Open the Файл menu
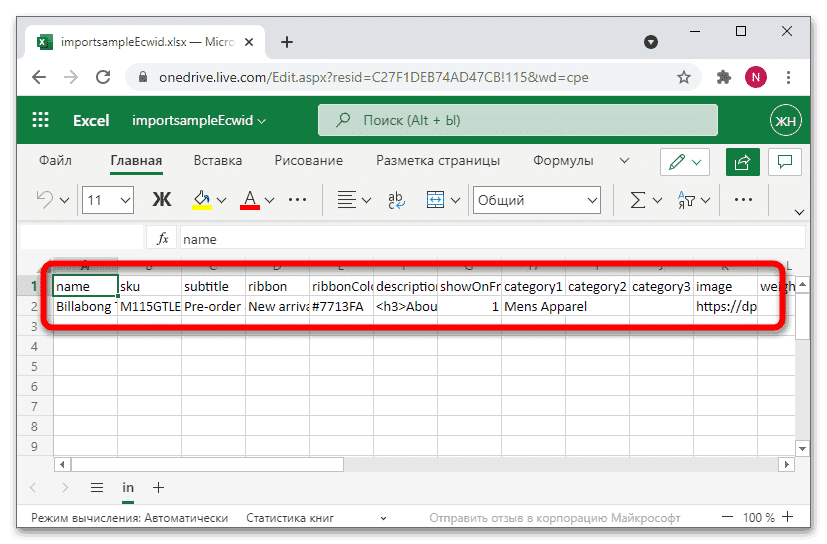Screen dimensions: 827x544 point(55,160)
